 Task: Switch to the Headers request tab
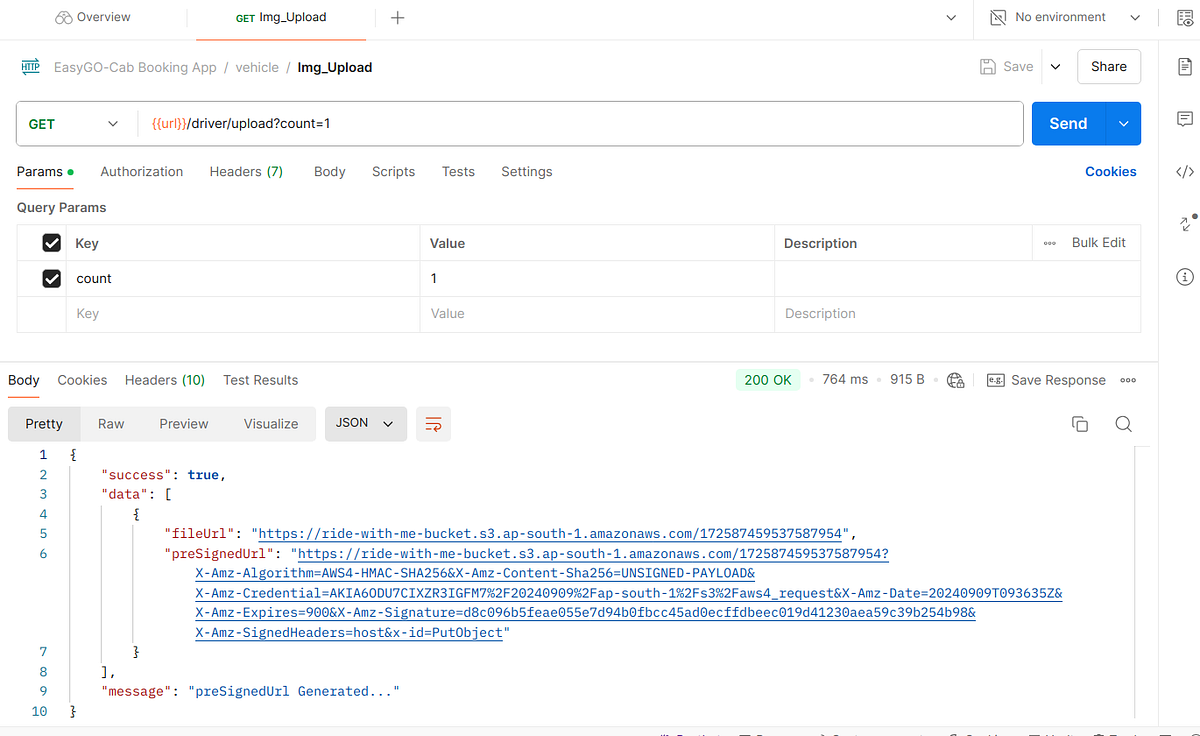(x=246, y=171)
